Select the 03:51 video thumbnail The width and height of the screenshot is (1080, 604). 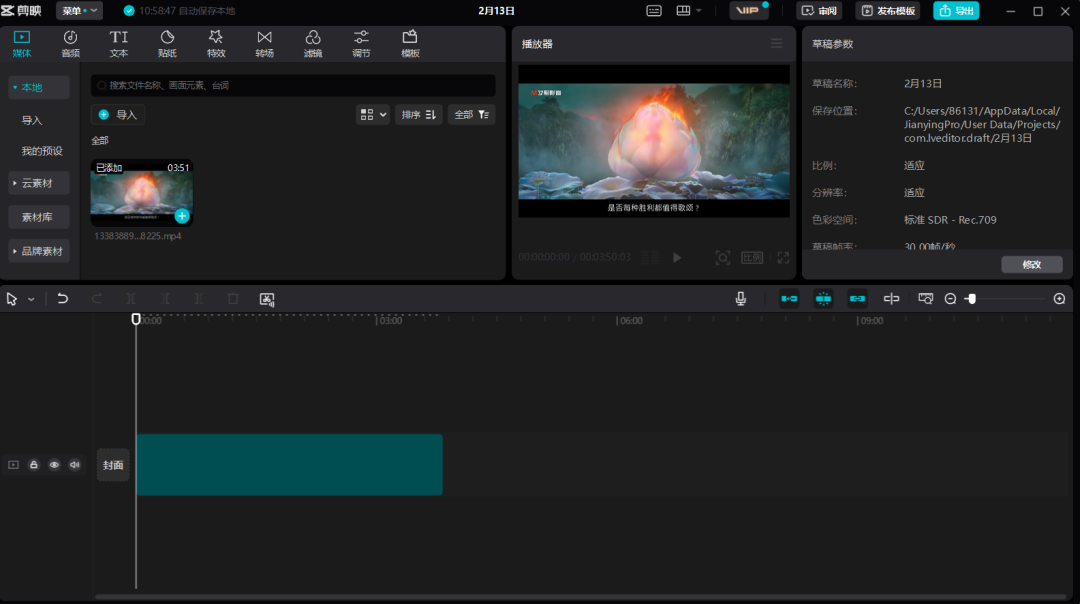142,193
